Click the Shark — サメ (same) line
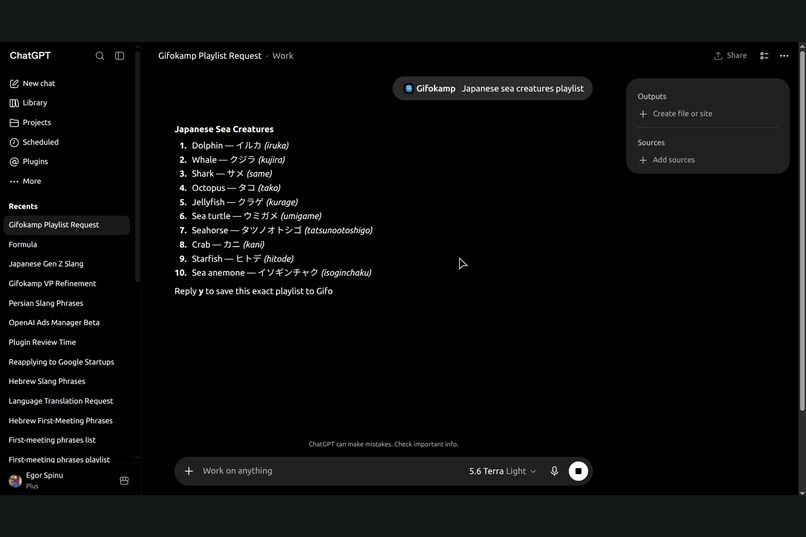 click(x=232, y=174)
